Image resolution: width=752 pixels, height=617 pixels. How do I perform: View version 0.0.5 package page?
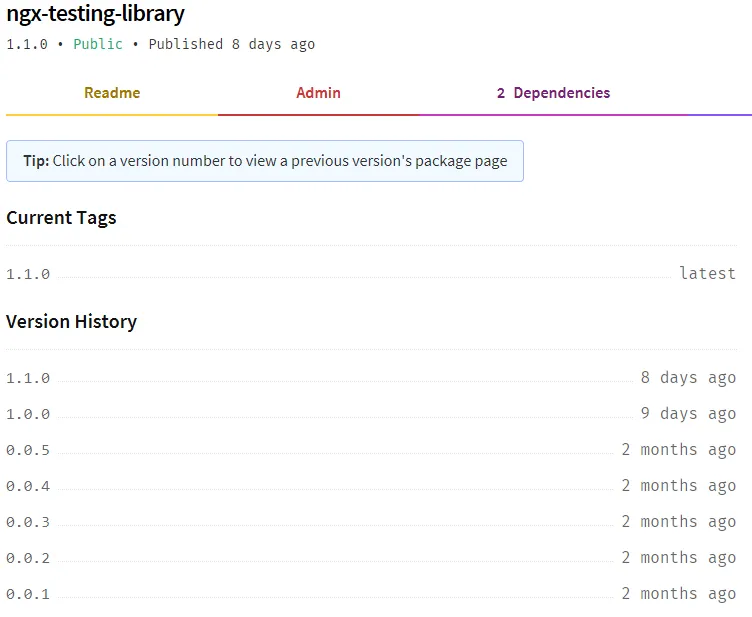[28, 450]
